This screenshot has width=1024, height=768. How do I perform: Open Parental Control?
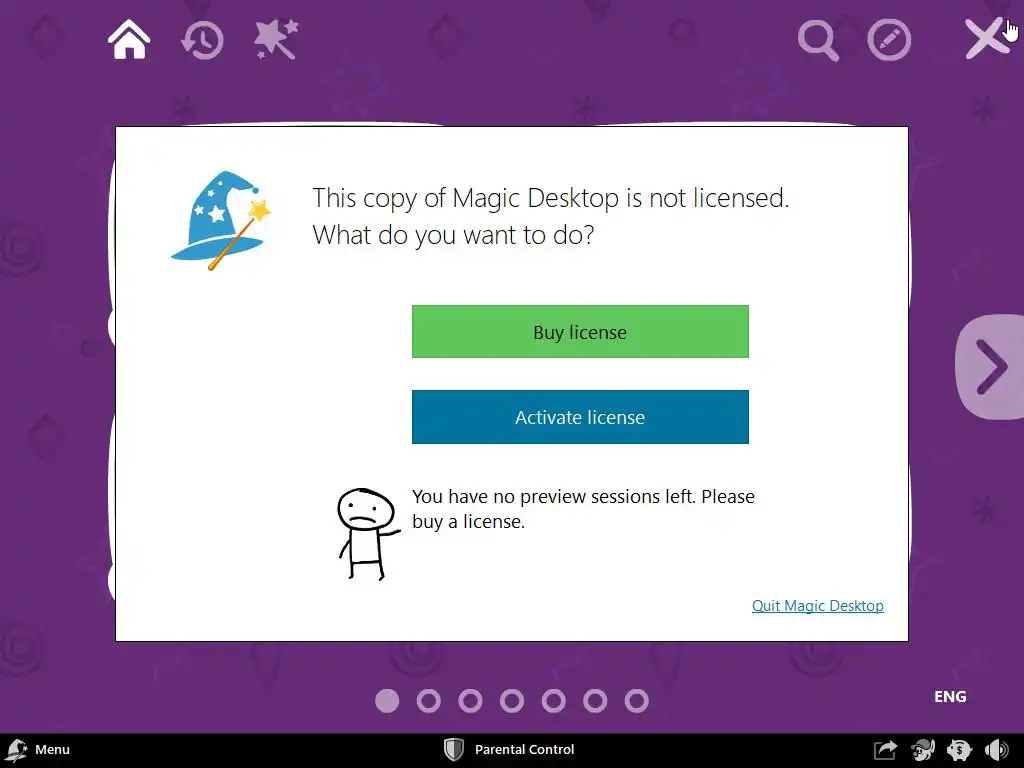click(509, 750)
